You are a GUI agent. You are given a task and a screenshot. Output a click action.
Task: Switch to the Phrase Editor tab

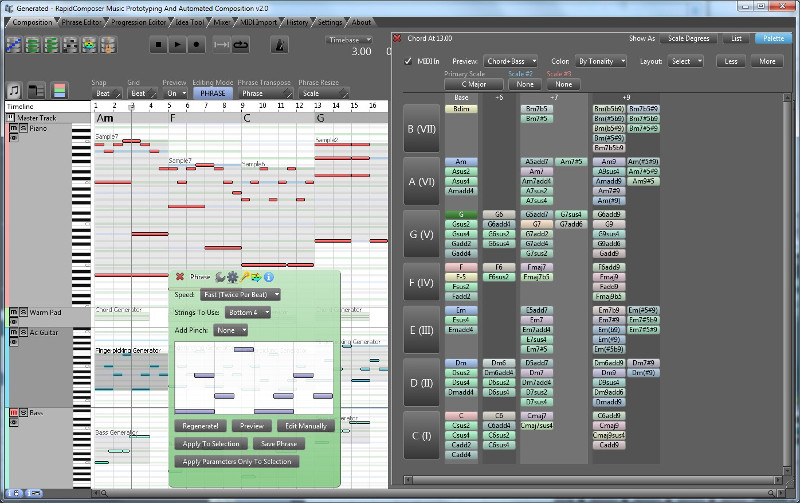tap(81, 22)
